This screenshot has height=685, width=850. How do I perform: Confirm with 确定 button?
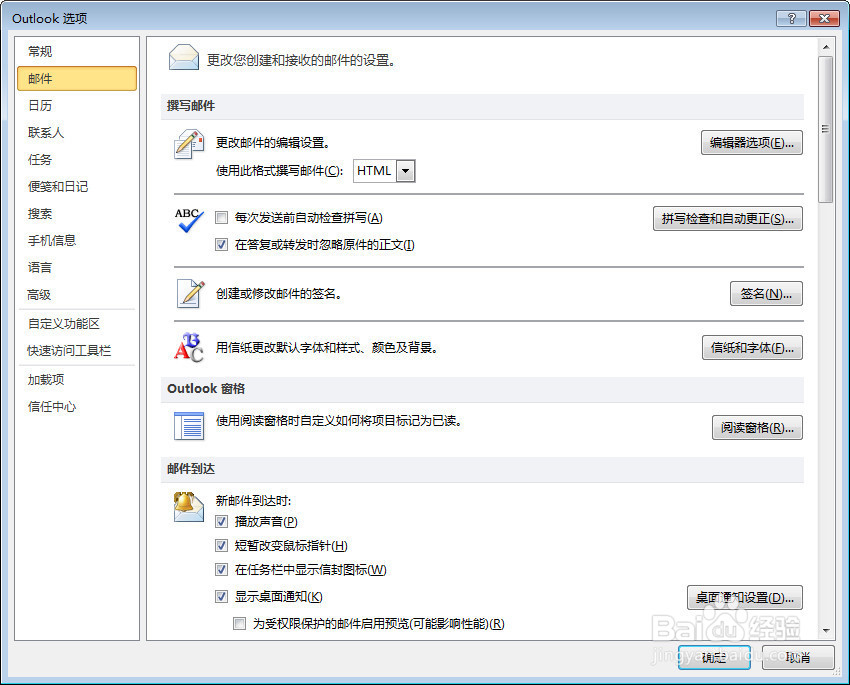pyautogui.click(x=714, y=657)
